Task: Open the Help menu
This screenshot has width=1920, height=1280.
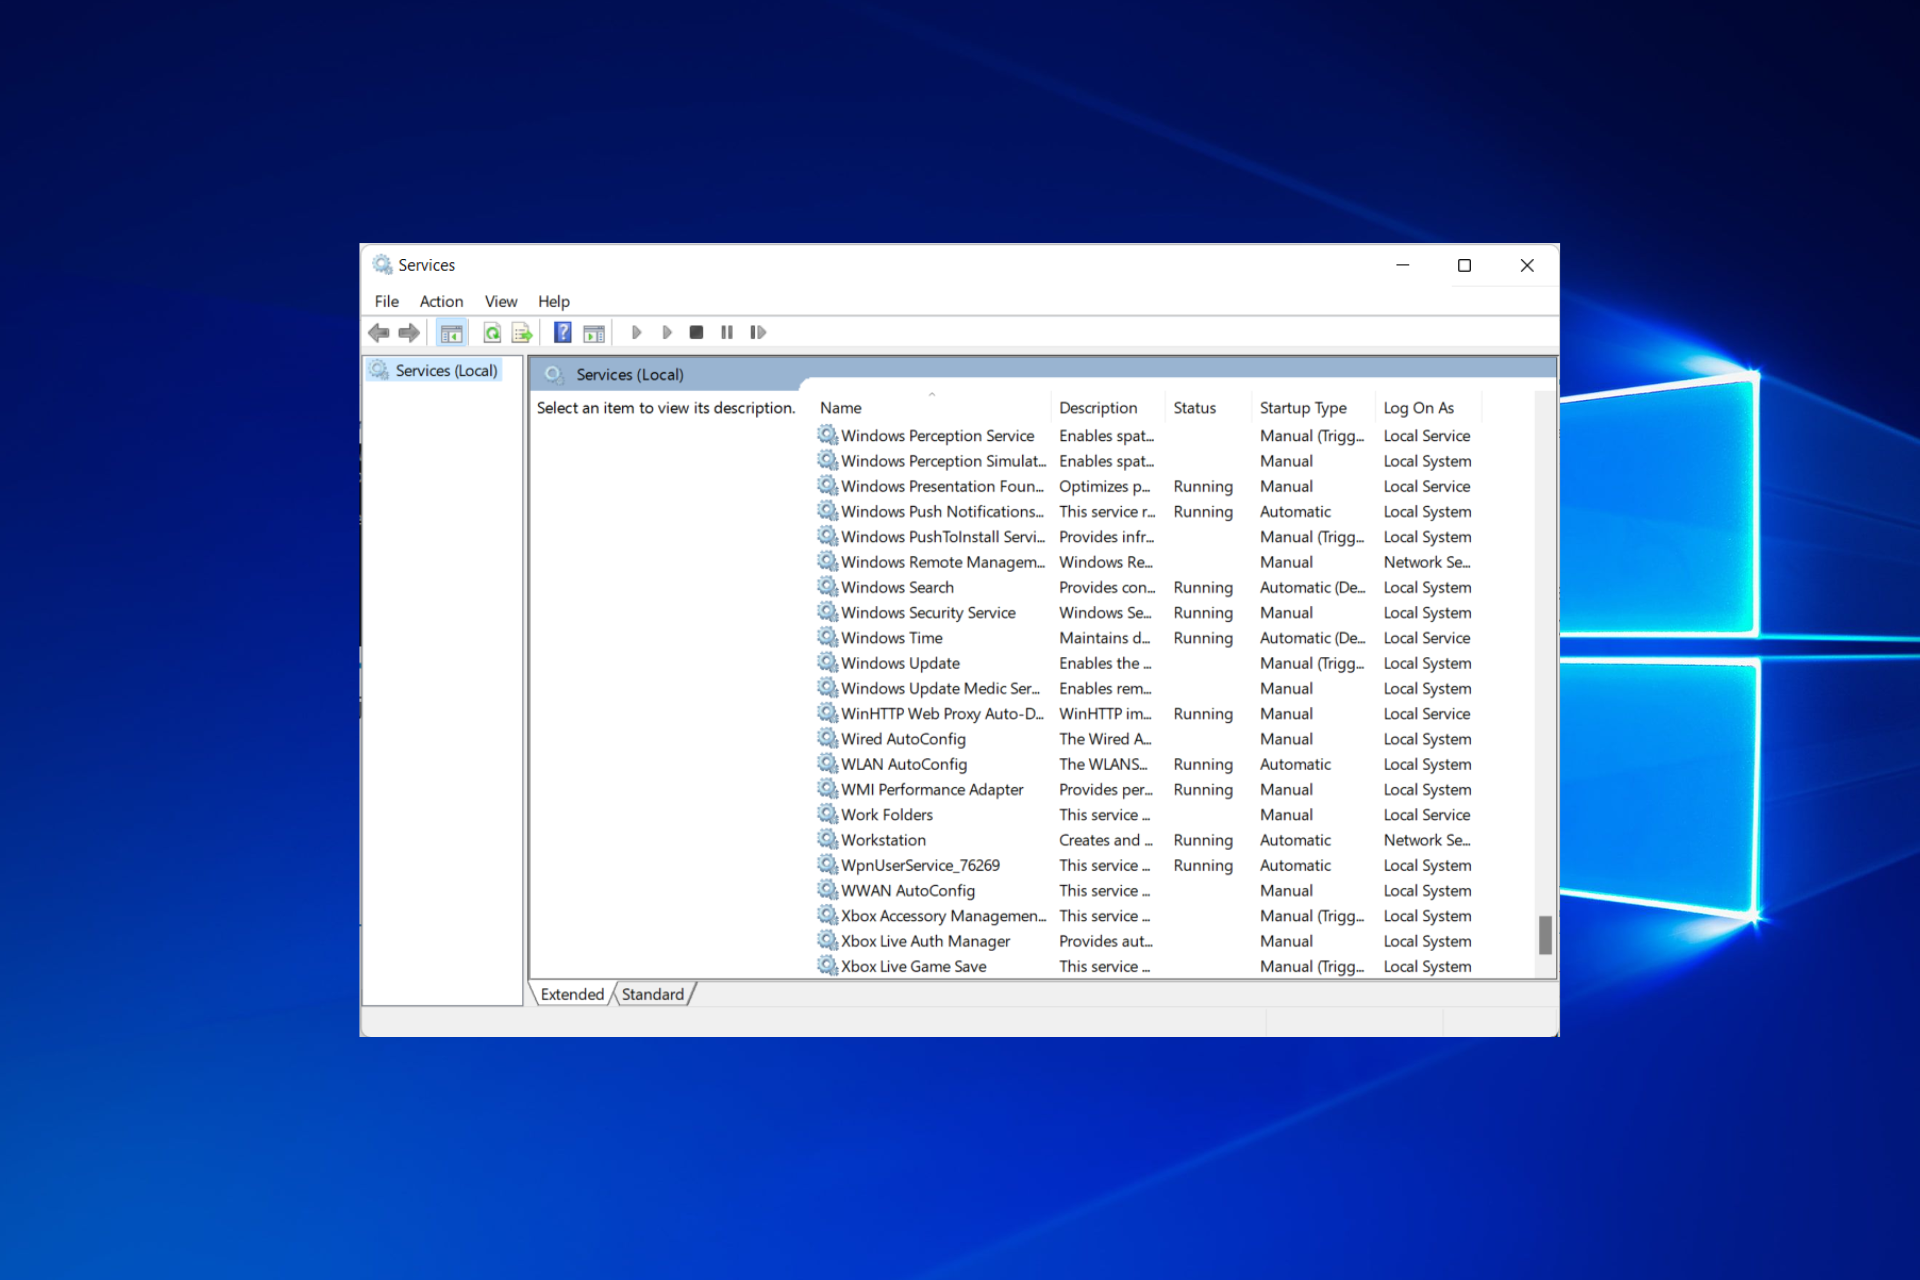Action: coord(554,301)
